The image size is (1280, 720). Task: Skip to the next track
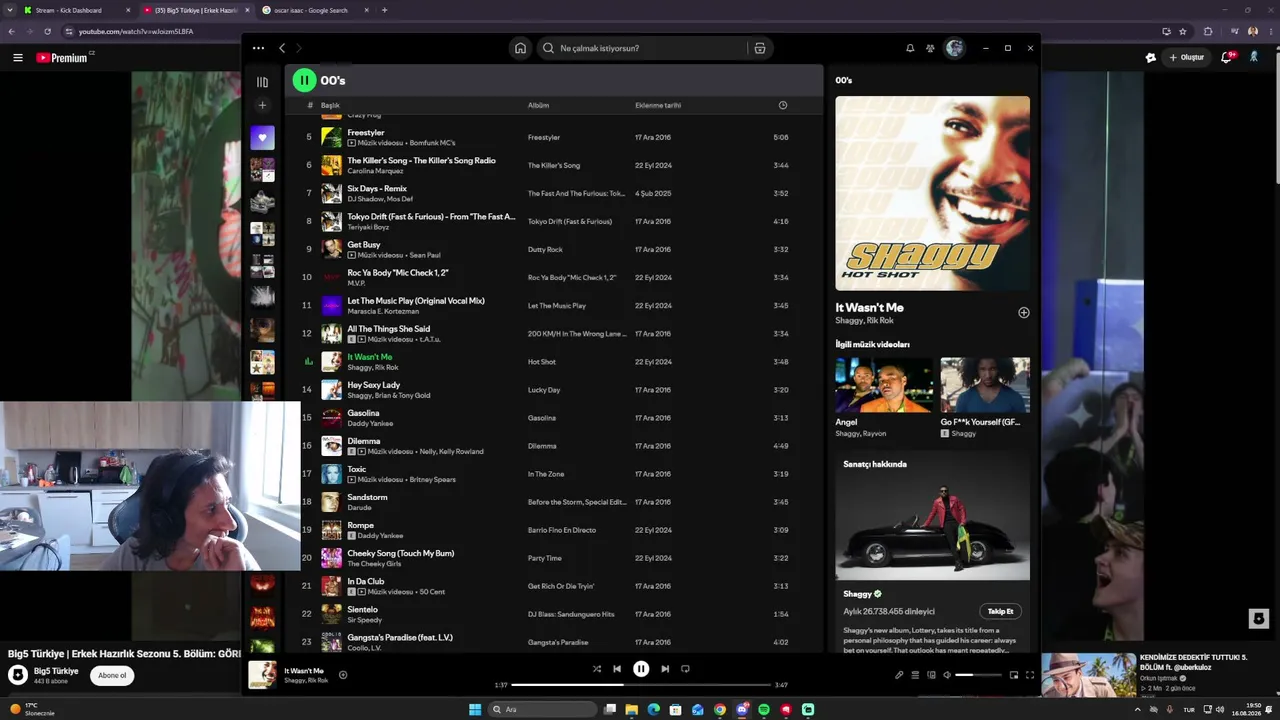[x=665, y=669]
